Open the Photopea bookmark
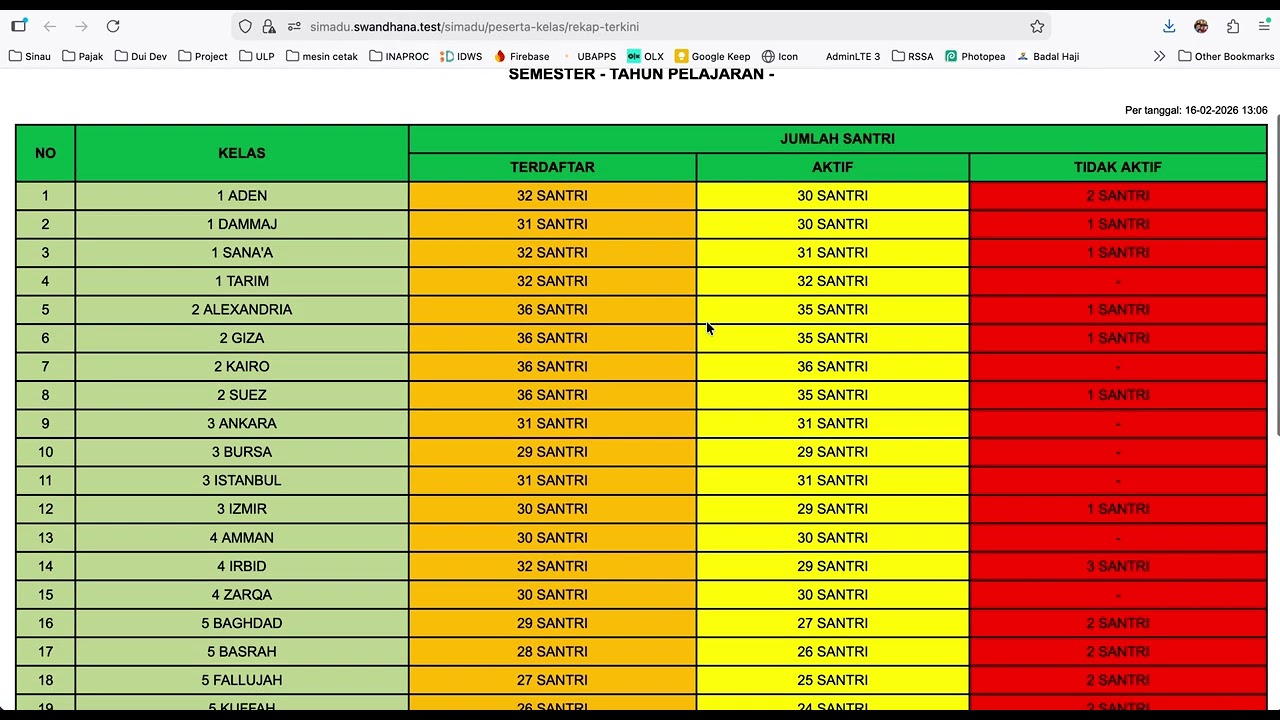The image size is (1280, 720). pos(975,56)
